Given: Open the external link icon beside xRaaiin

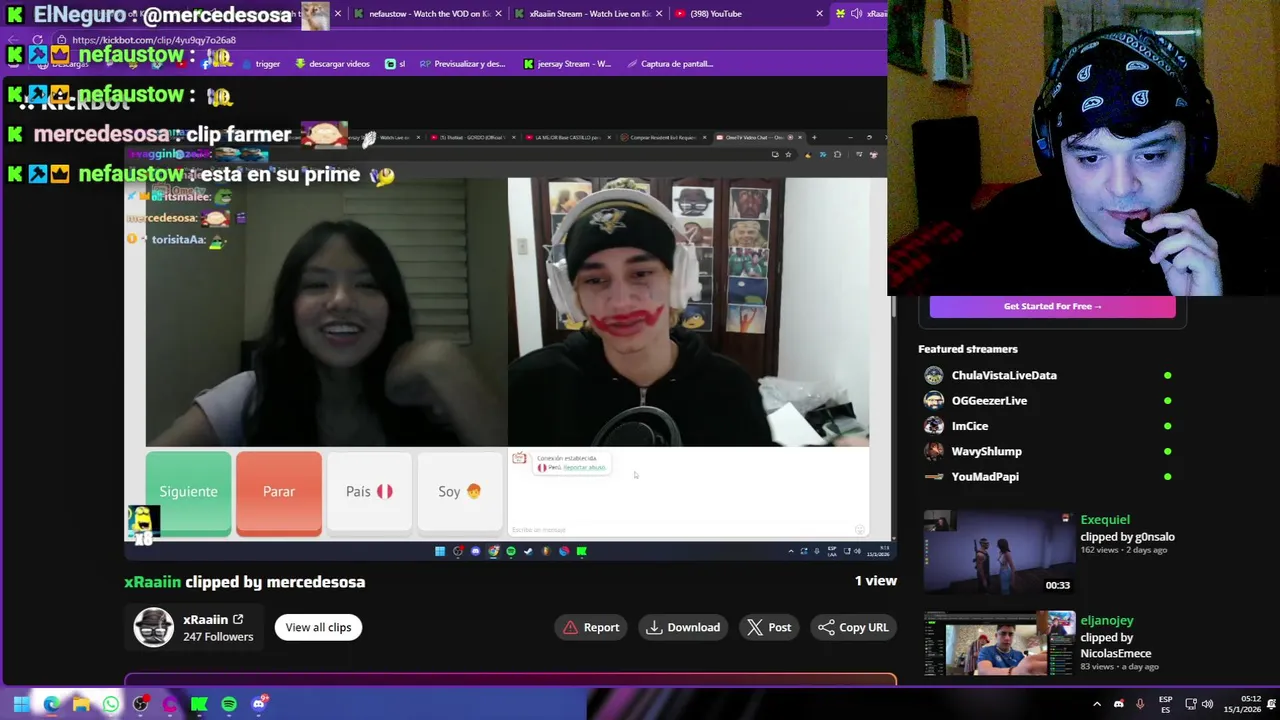Looking at the screenshot, I should click(x=238, y=619).
